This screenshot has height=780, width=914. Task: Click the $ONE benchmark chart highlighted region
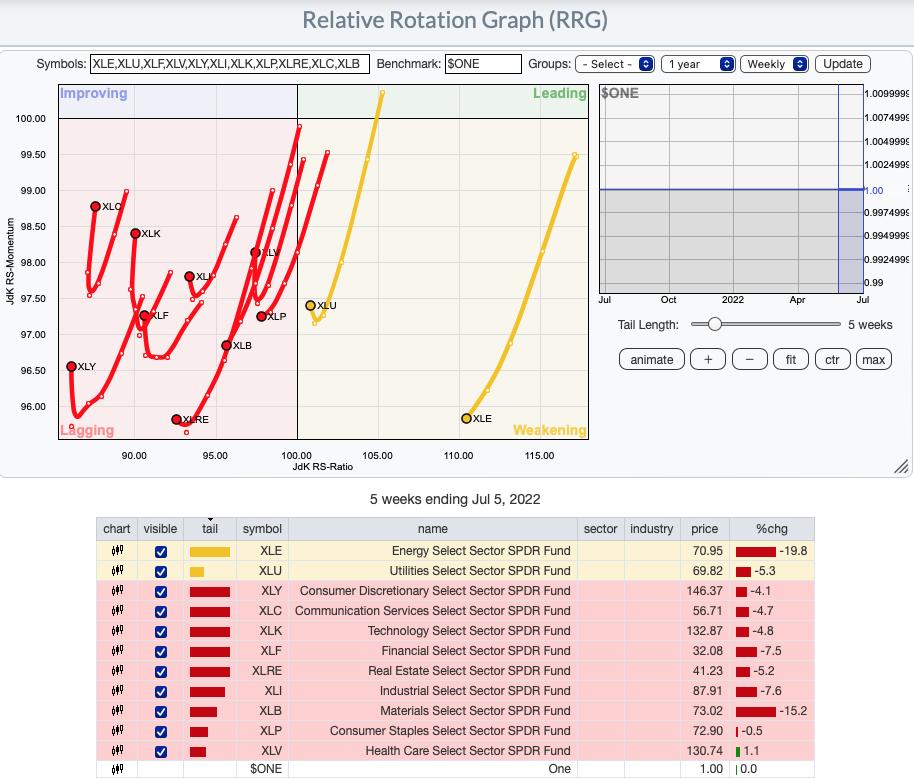pos(850,189)
